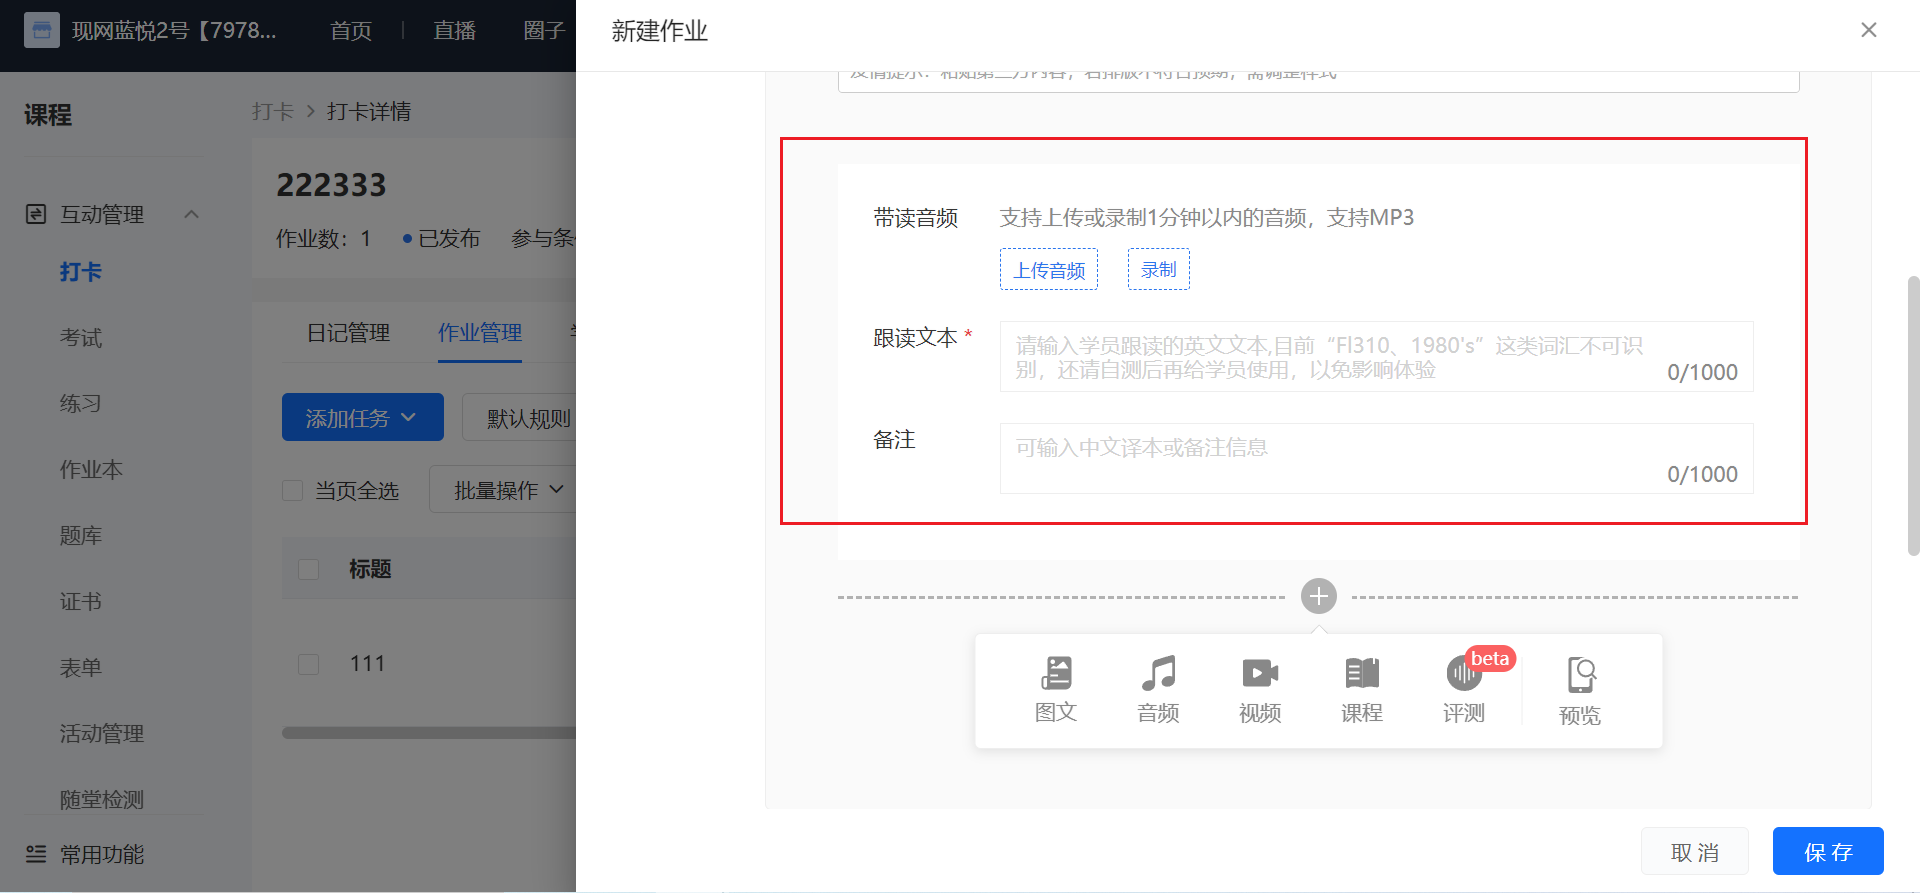Add 音频 audio content block

(x=1158, y=690)
